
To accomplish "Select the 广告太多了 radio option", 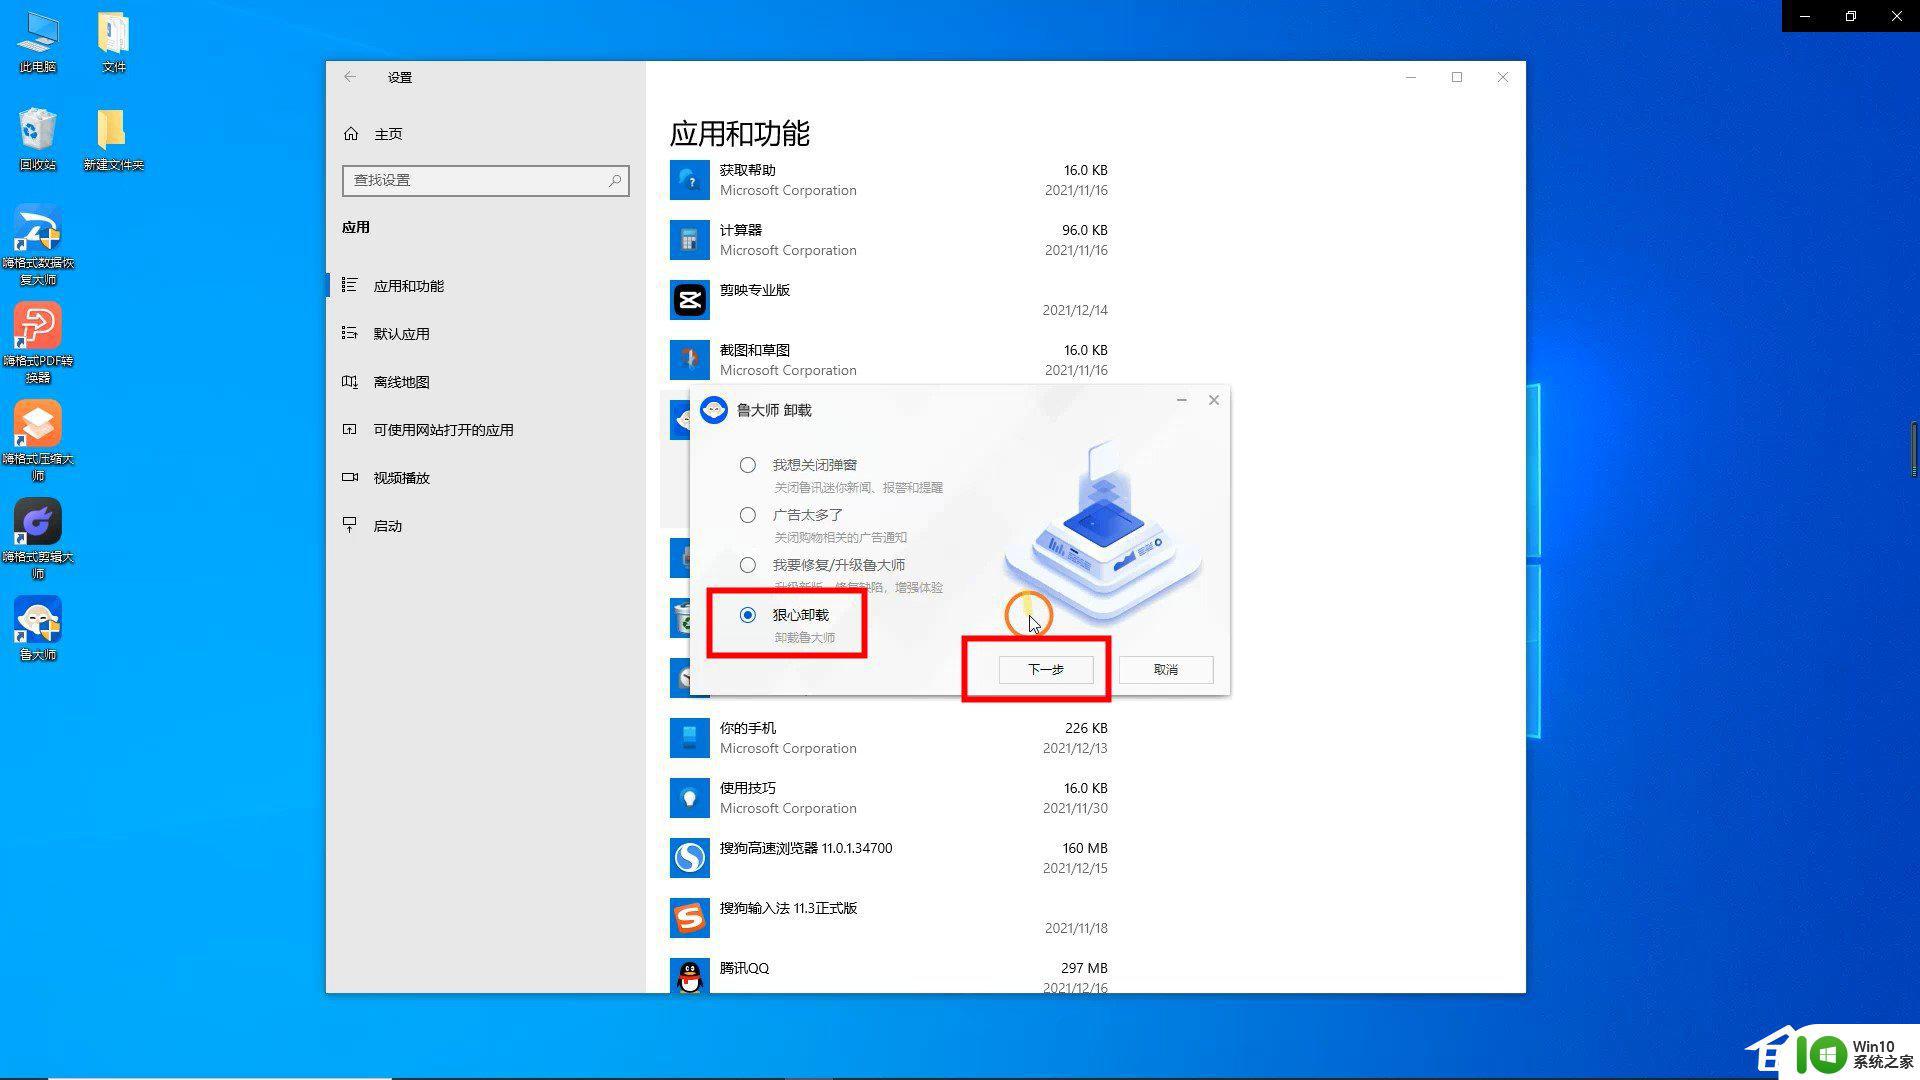I will coord(748,515).
